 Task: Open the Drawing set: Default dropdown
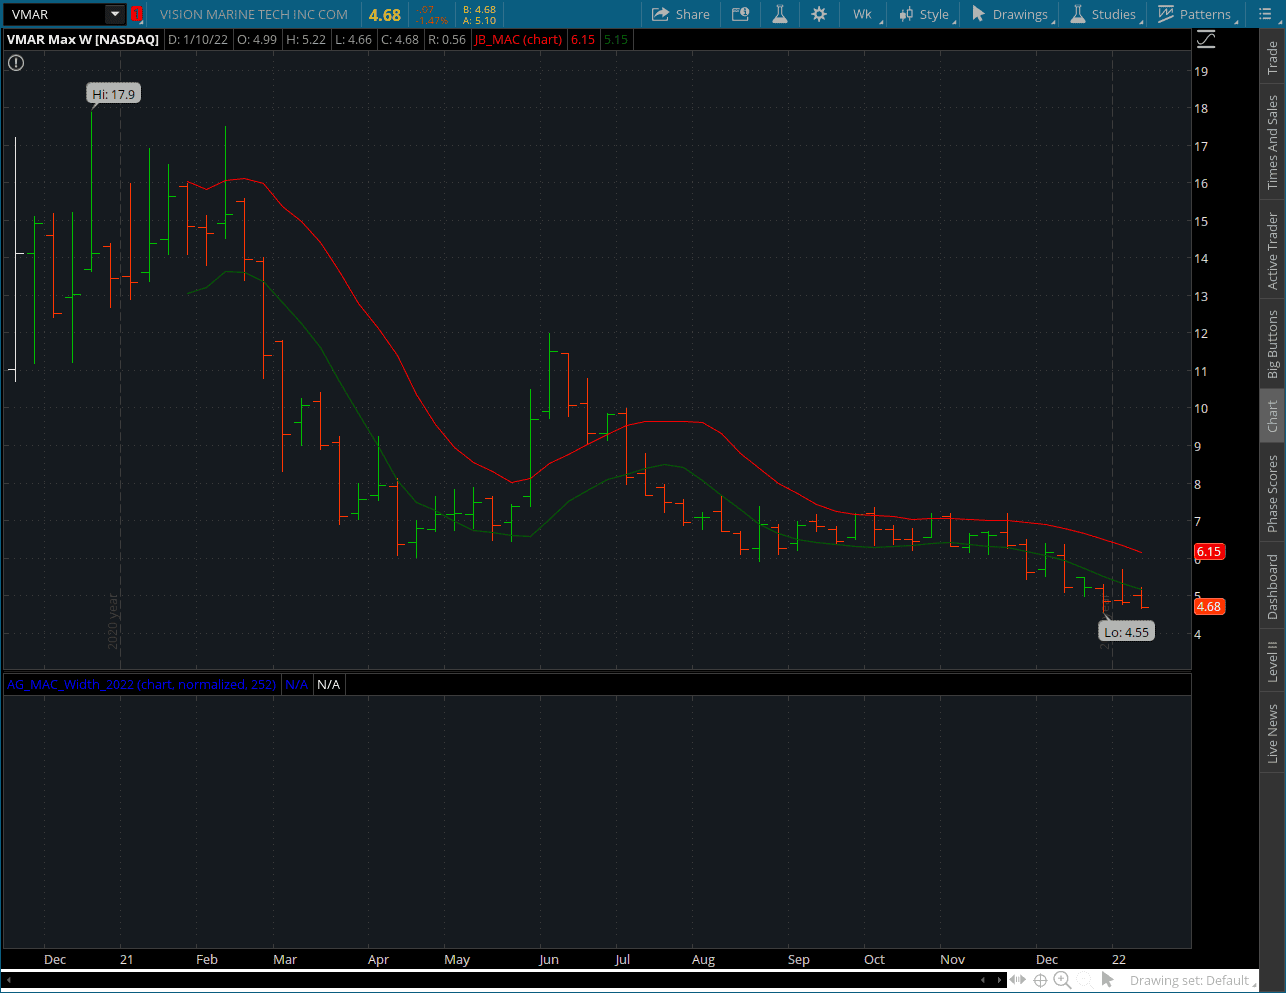(x=1192, y=980)
